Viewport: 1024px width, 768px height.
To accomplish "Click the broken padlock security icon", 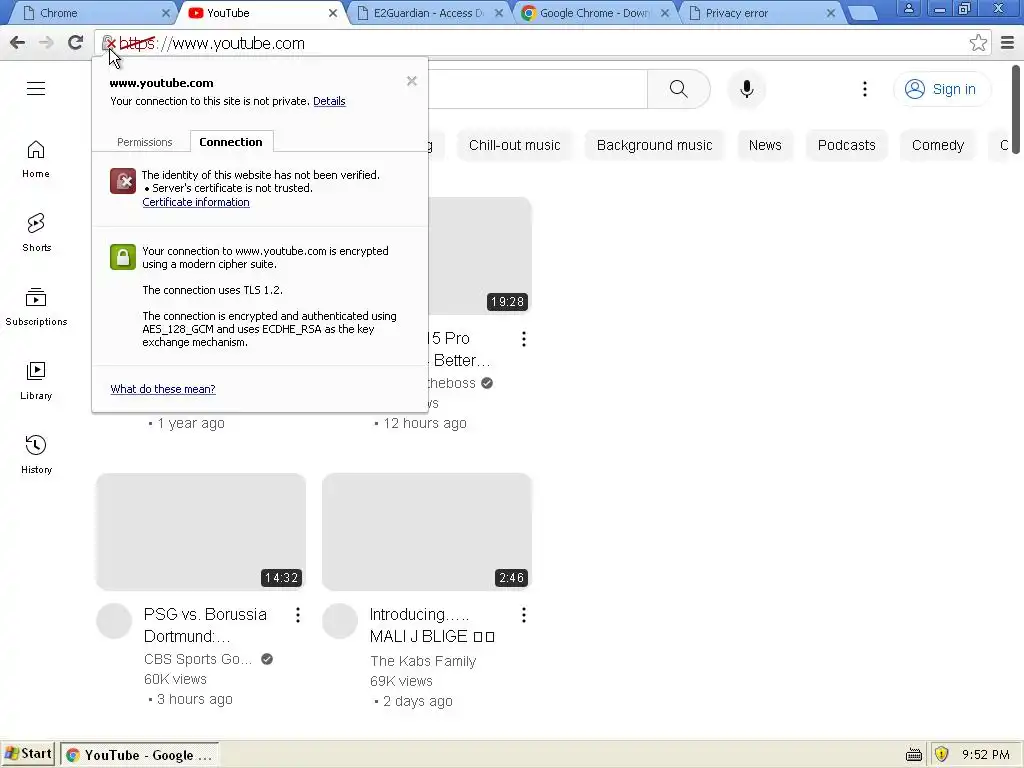I will click(108, 43).
